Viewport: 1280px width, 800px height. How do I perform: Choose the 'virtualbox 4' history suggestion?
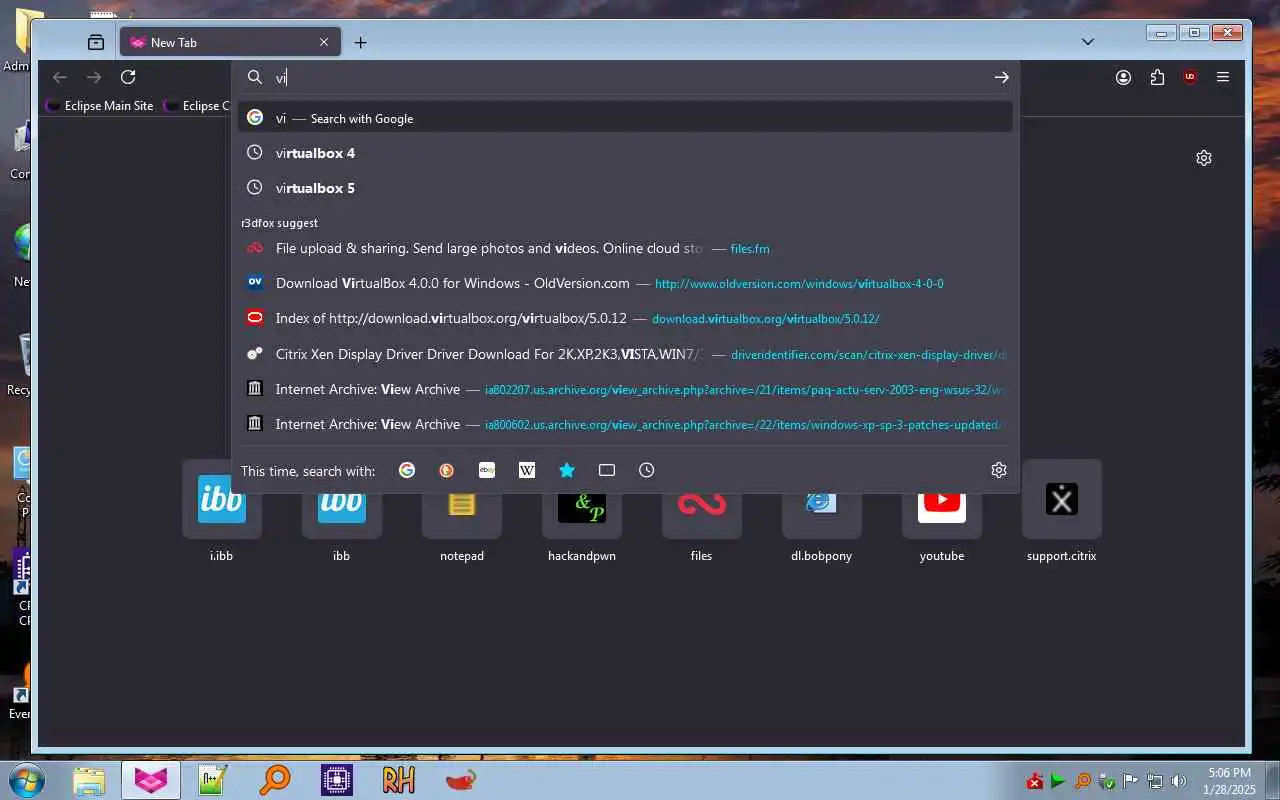coord(625,153)
